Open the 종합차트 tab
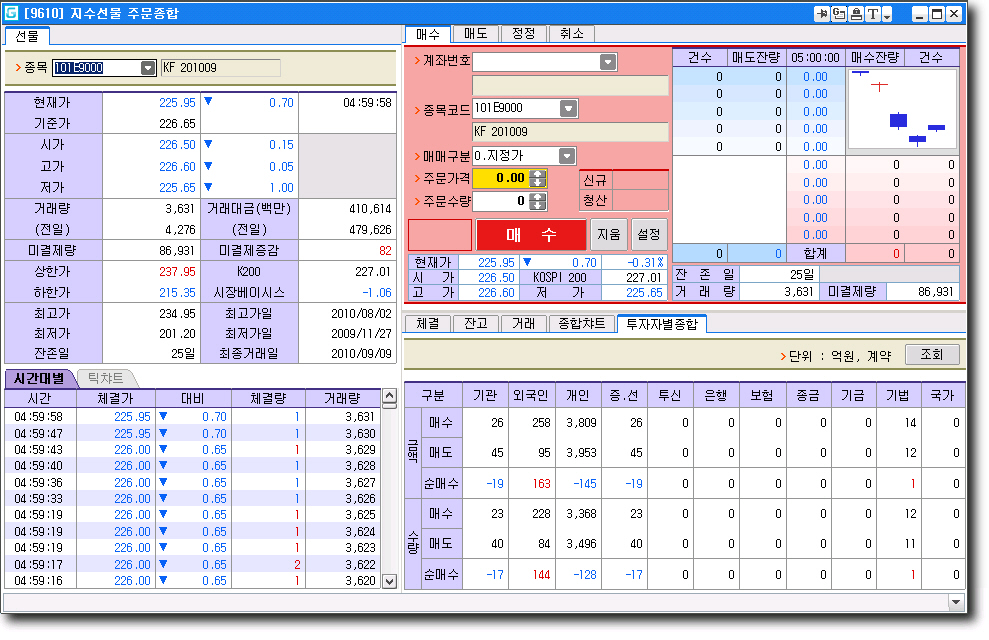989x640 pixels. pos(581,324)
